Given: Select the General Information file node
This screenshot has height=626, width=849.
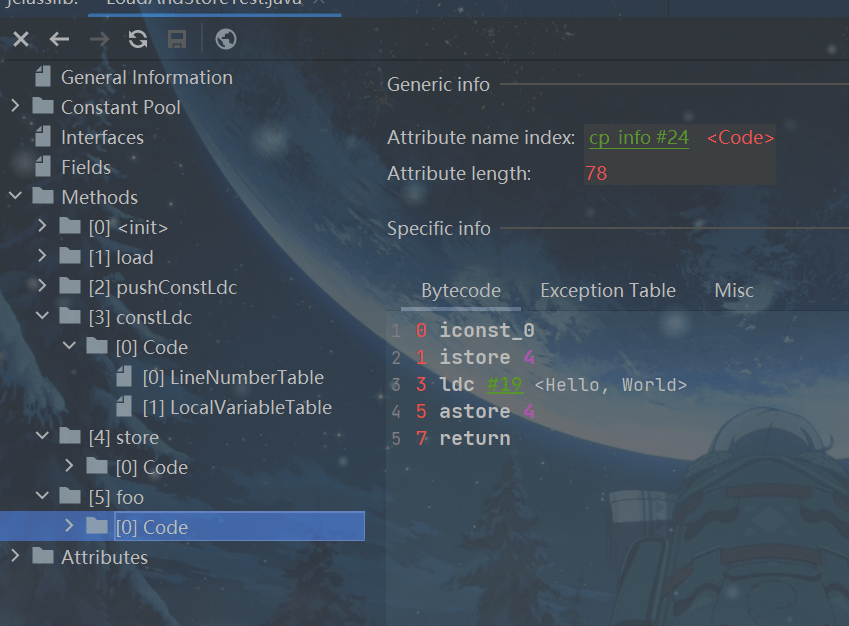Looking at the screenshot, I should tap(146, 77).
